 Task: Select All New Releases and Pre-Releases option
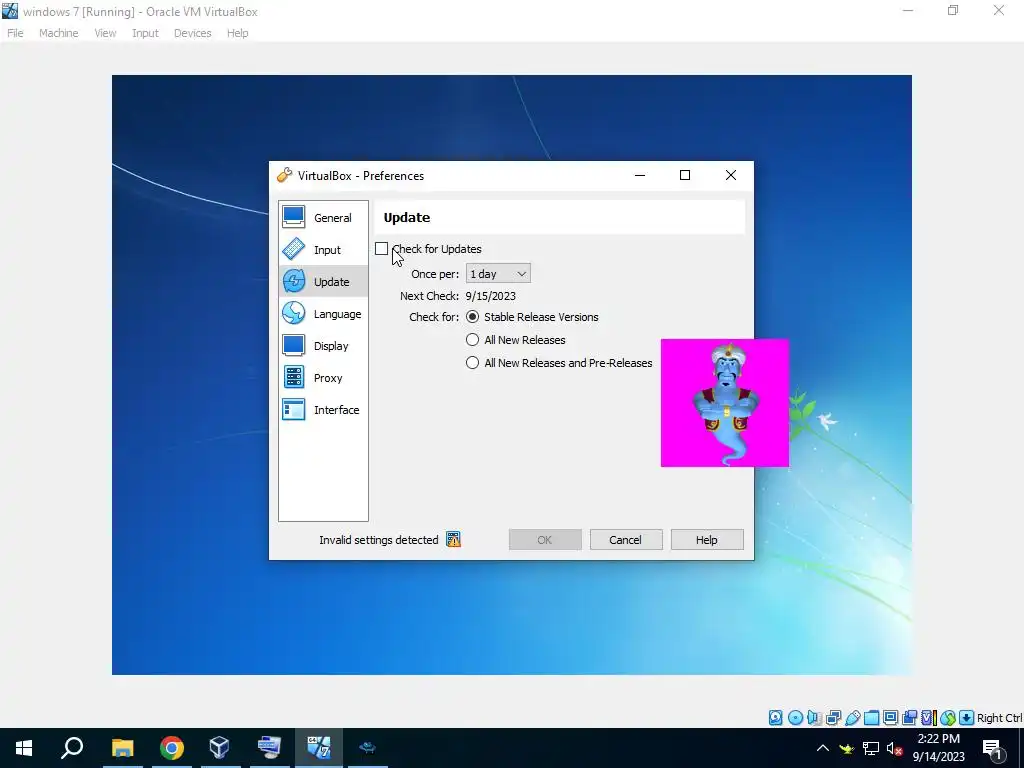click(x=472, y=362)
